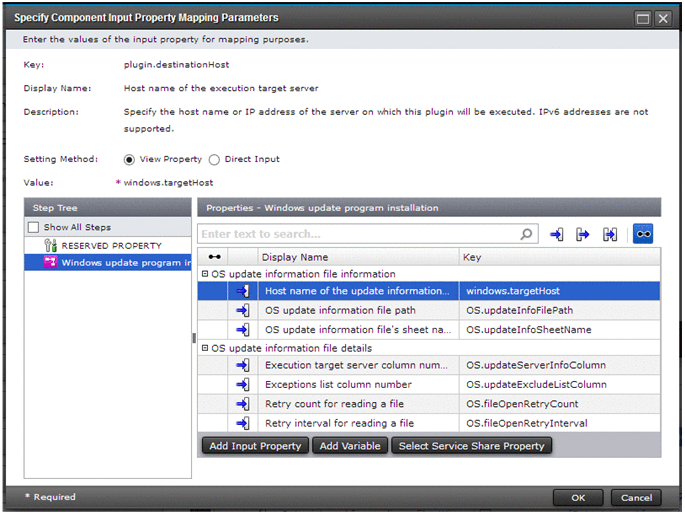Click input icon beside Retry count row

[x=242, y=404]
